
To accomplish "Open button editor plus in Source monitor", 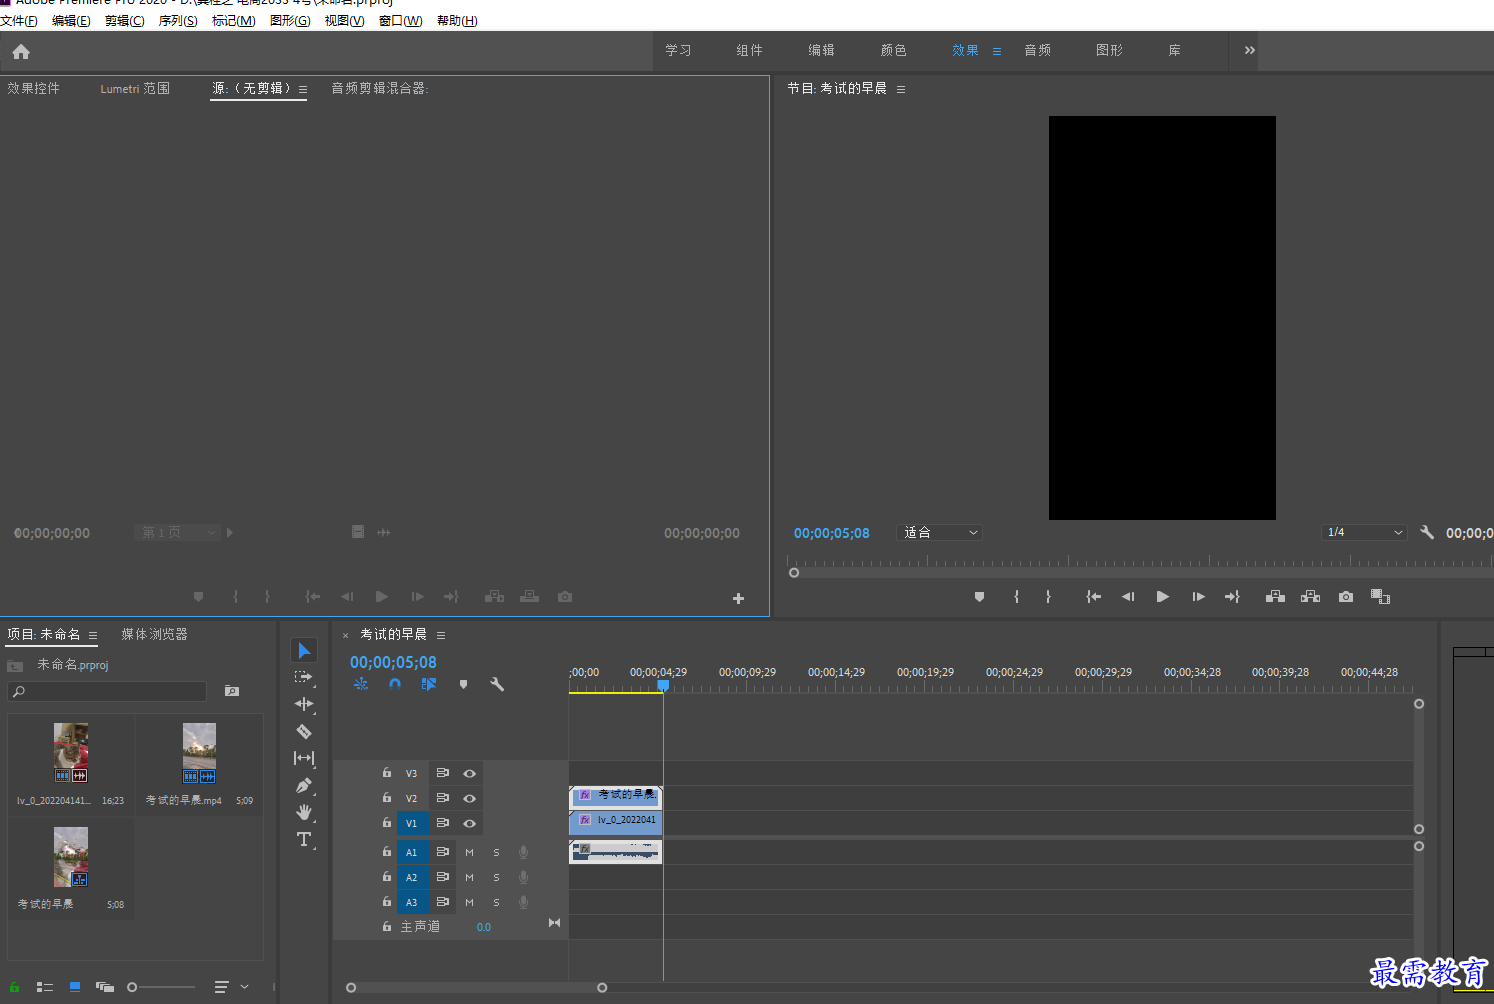I will click(738, 598).
